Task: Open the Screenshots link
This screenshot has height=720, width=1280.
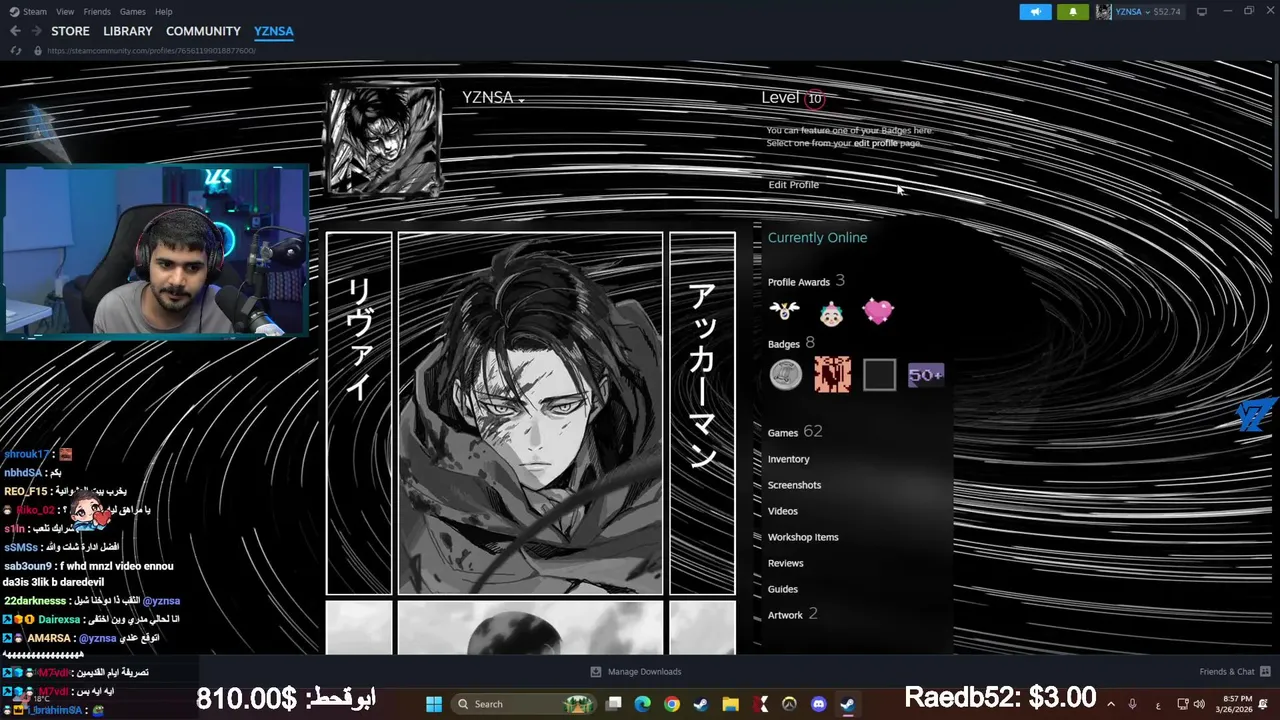Action: coord(794,485)
